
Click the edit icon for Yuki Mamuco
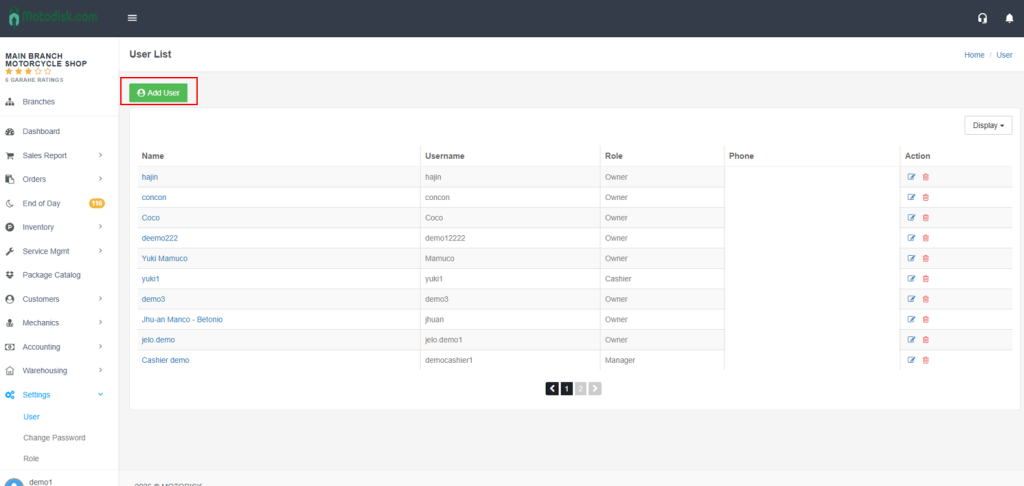[911, 258]
